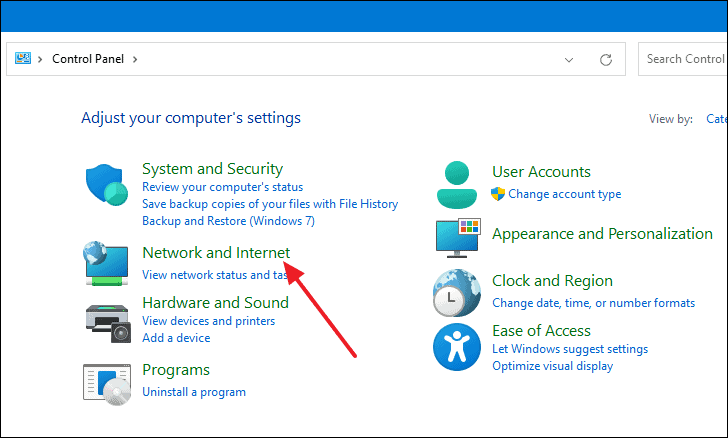The image size is (728, 438).
Task: Open Network and Internet category
Action: (x=216, y=252)
